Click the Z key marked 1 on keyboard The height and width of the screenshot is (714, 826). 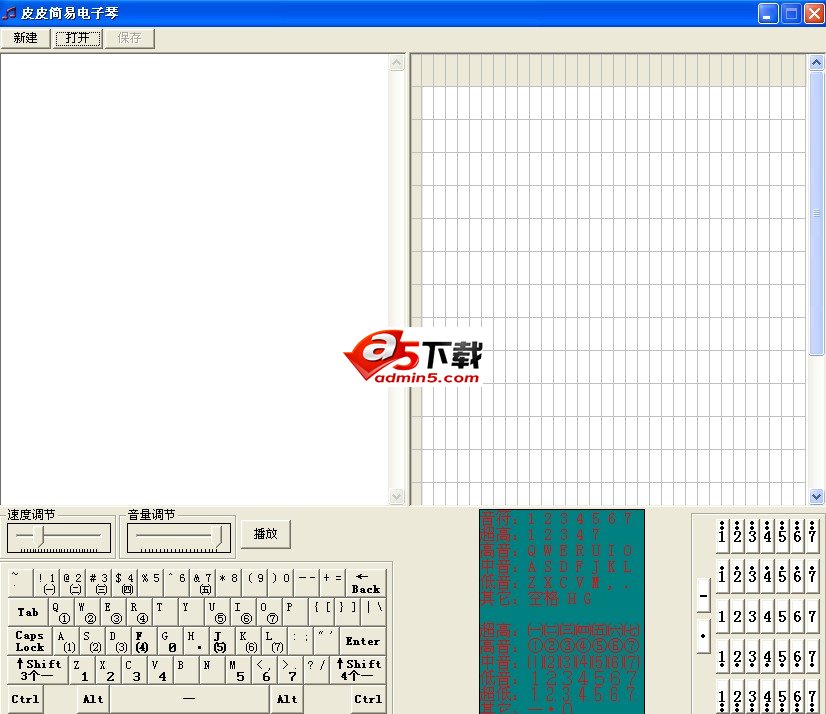(81, 670)
